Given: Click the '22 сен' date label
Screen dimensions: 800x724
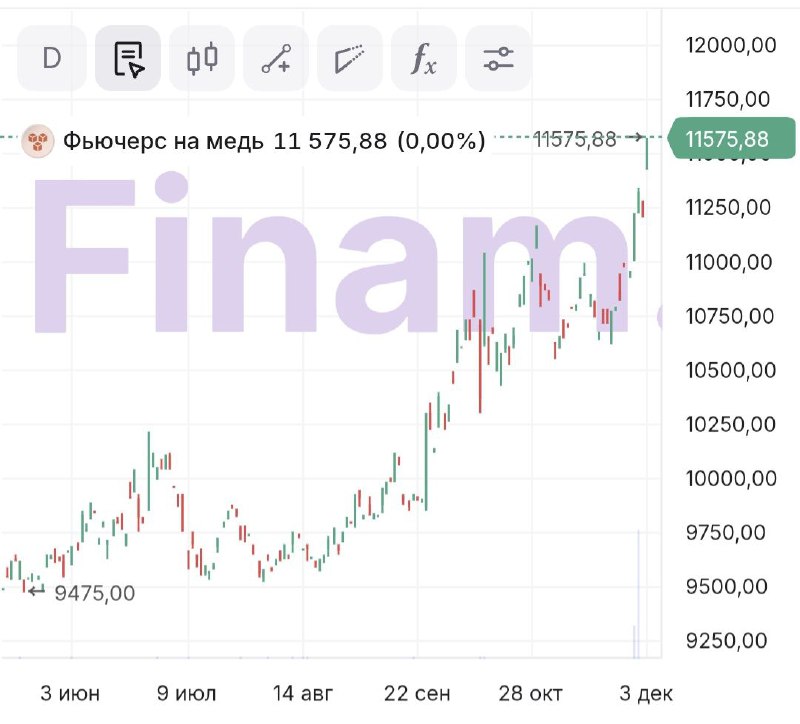Looking at the screenshot, I should 419,693.
